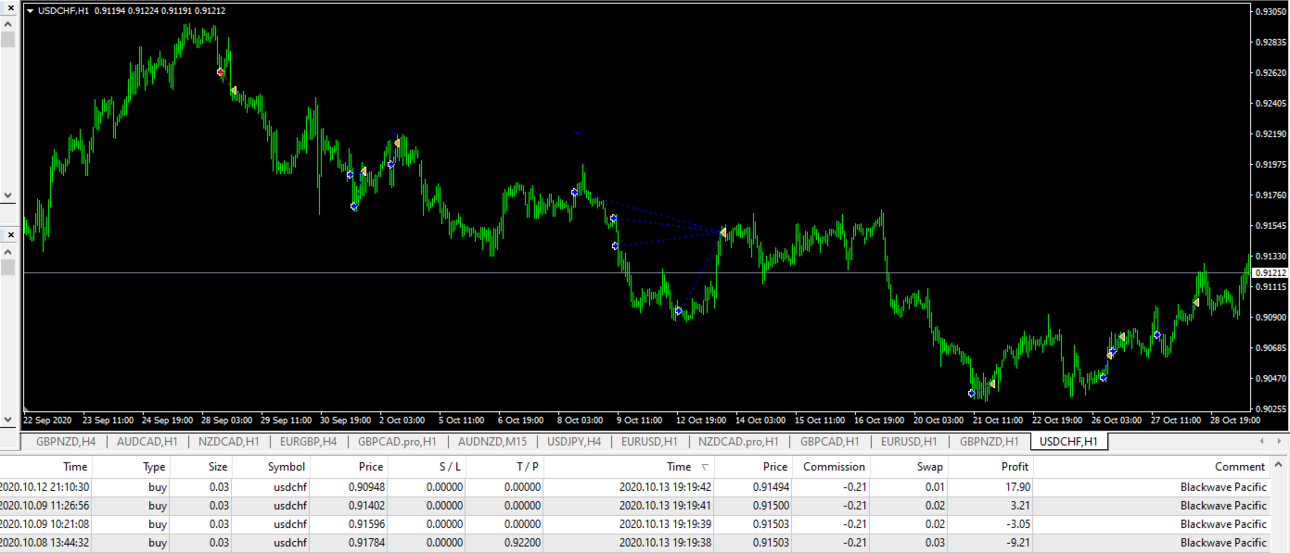Click open time 2020.10.08 13:44:32
Image resolution: width=1290 pixels, height=553 pixels.
click(44, 541)
